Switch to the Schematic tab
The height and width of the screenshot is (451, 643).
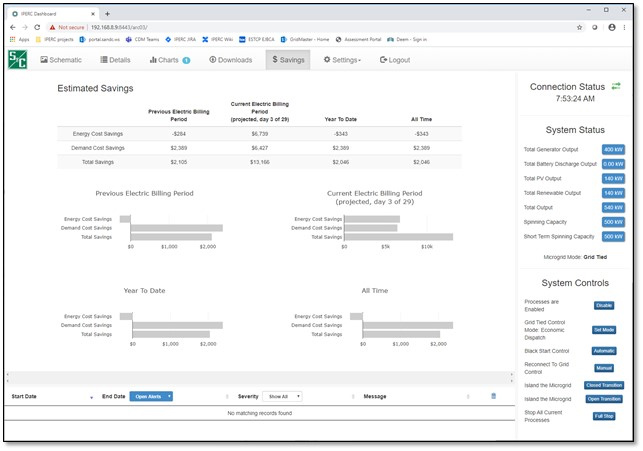61,60
